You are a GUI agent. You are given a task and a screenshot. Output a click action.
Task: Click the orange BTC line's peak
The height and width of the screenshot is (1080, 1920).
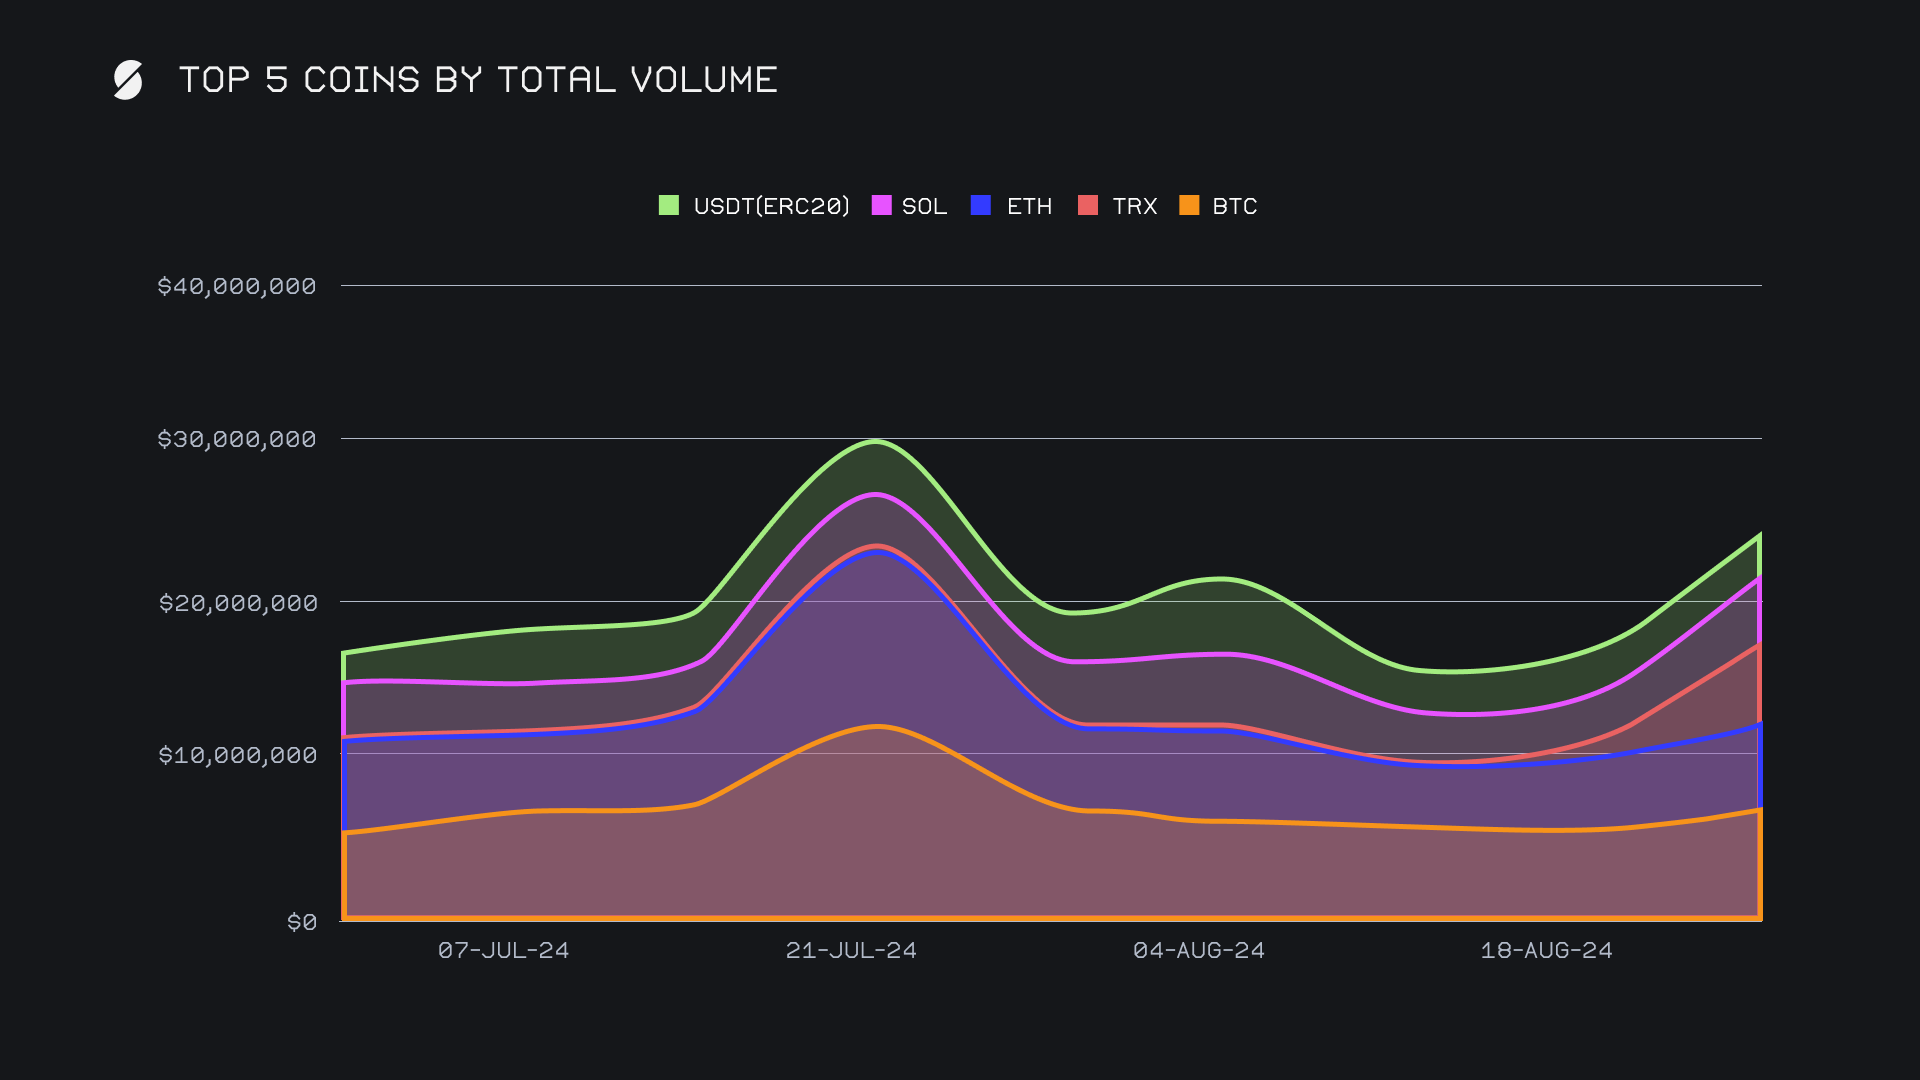[877, 727]
